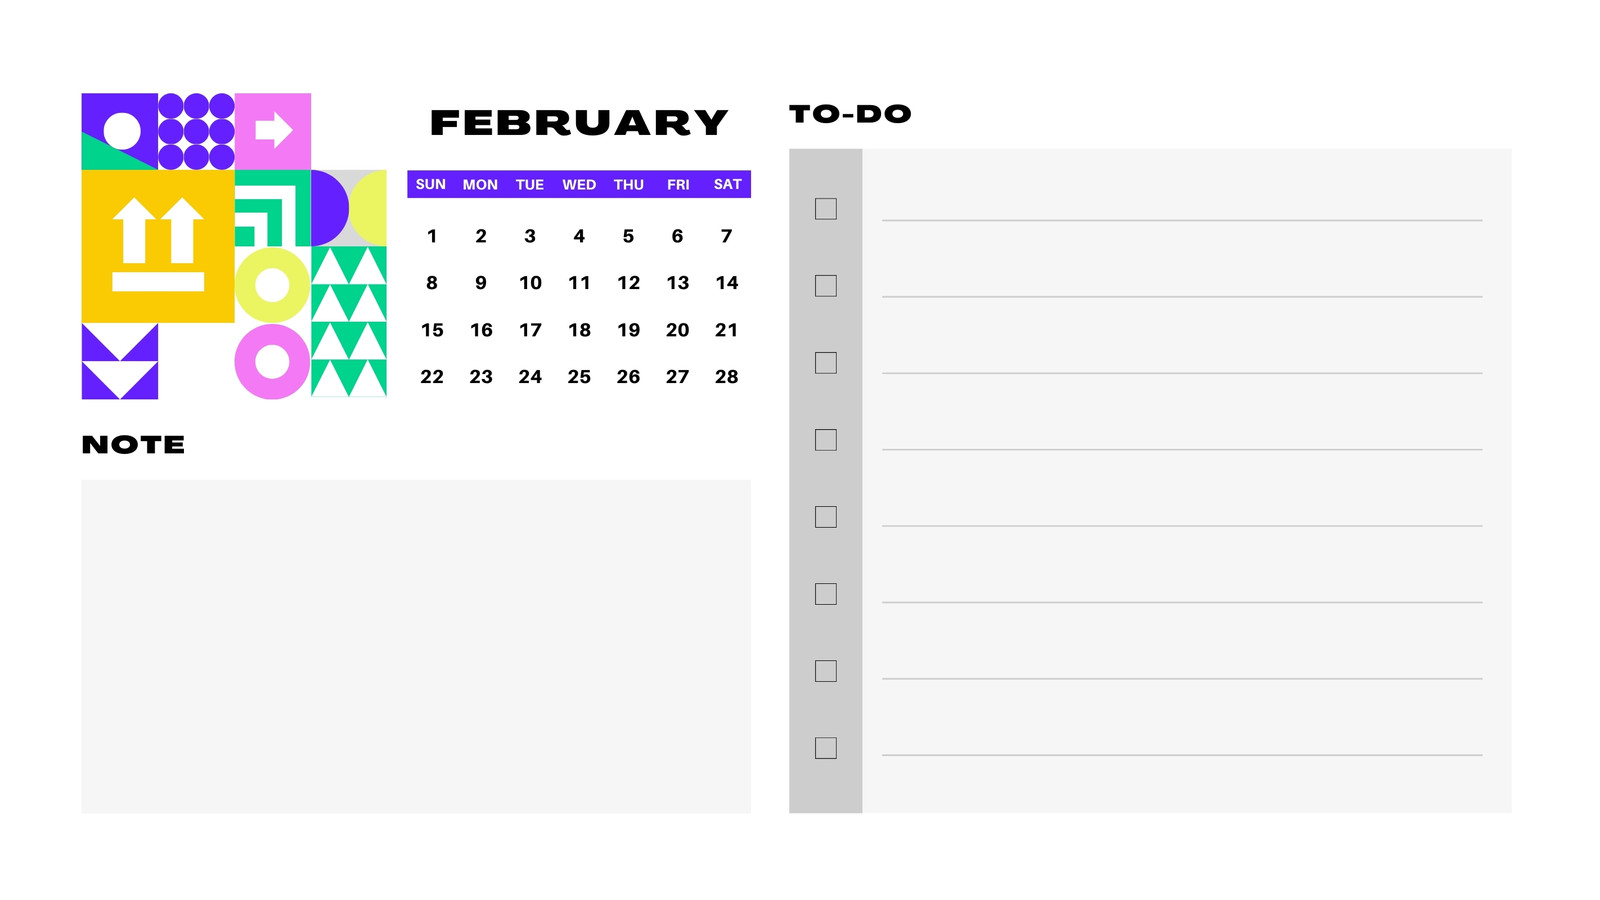Select the purple downward triangles tile
Image resolution: width=1600 pixels, height=900 pixels.
[x=120, y=361]
